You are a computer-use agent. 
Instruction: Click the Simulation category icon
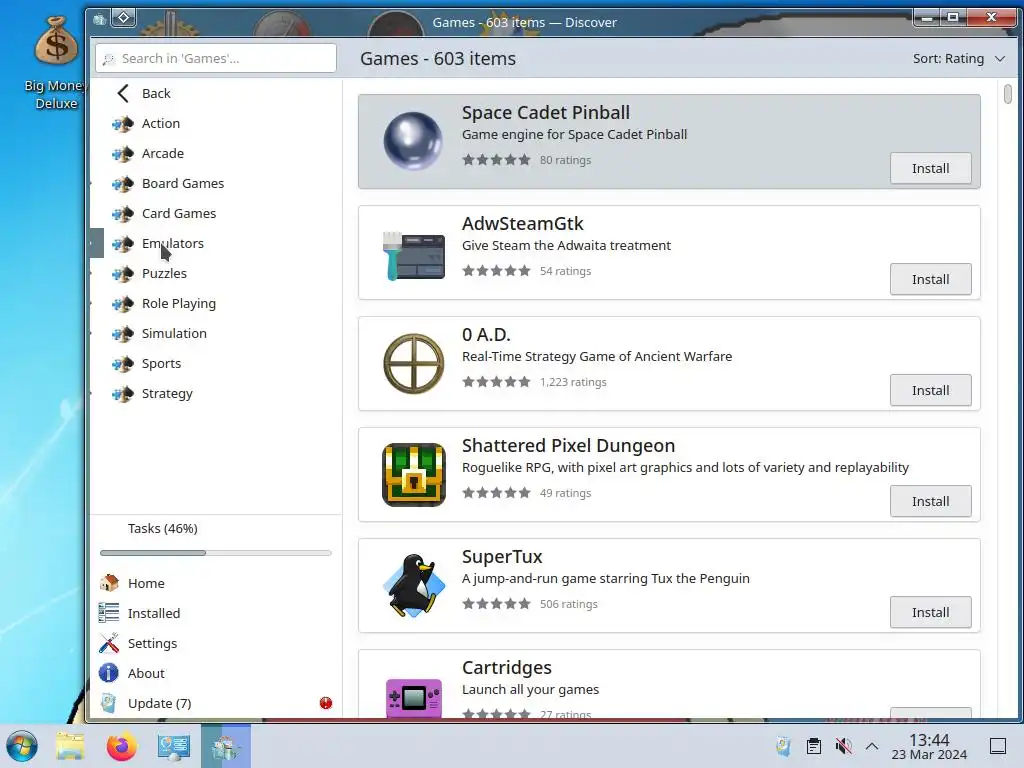pos(122,334)
